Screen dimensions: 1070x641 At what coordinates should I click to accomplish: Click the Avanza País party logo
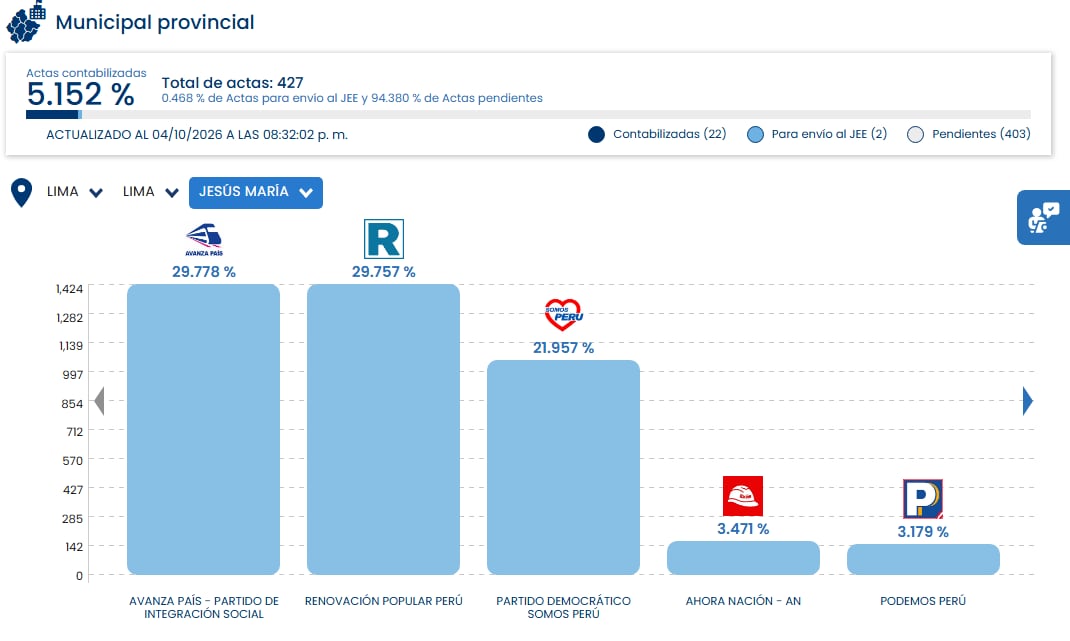(x=204, y=240)
